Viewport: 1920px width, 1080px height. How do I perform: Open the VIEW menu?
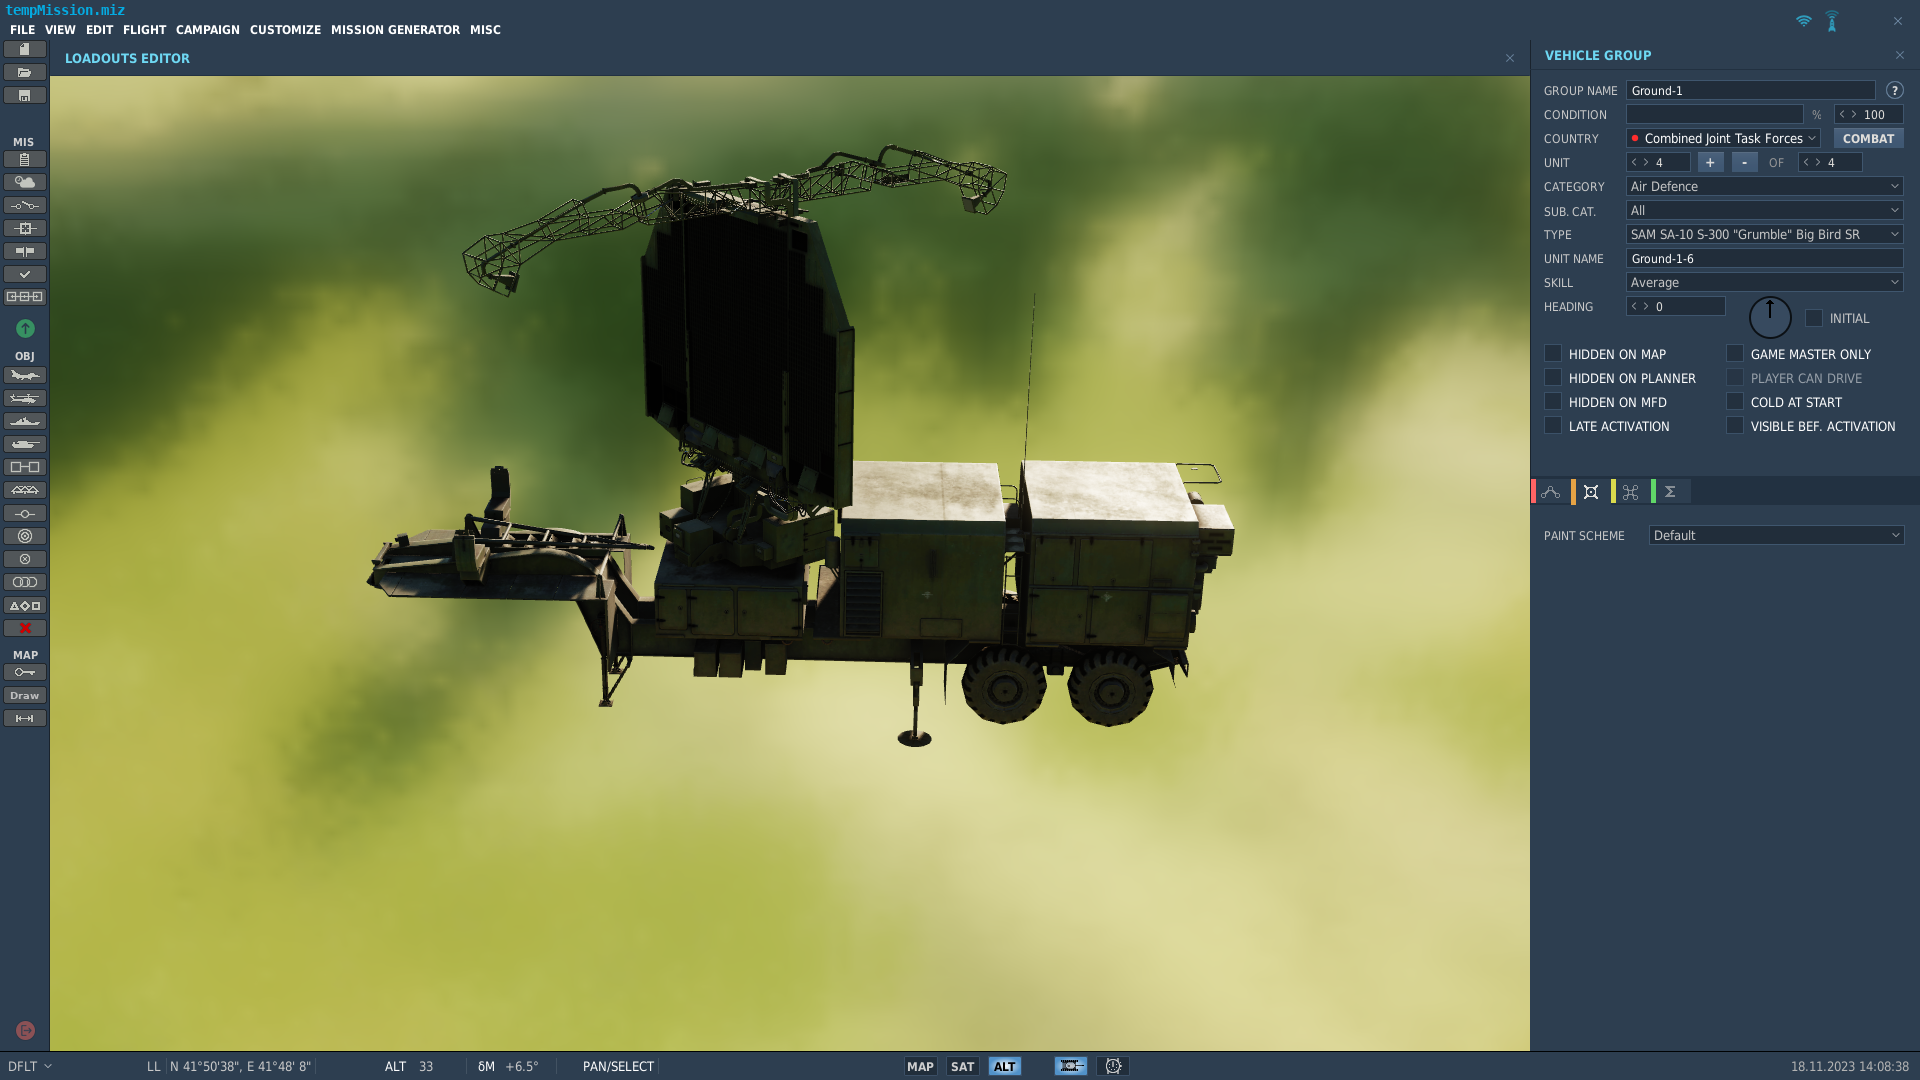pyautogui.click(x=60, y=30)
